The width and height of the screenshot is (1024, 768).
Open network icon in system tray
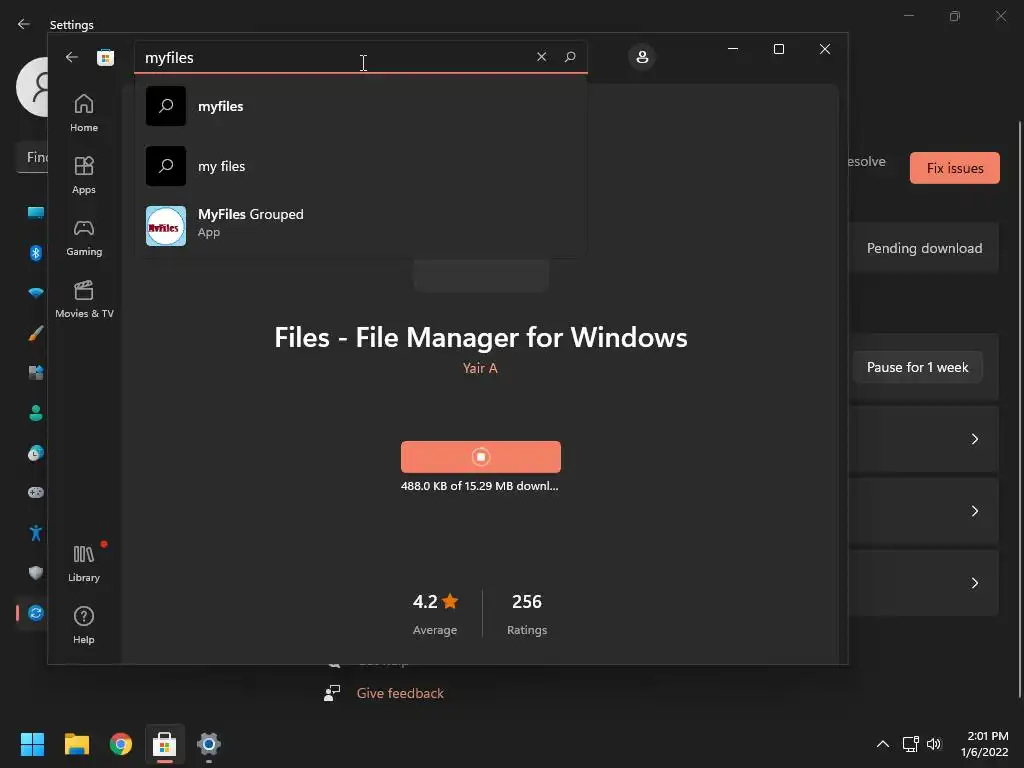910,744
